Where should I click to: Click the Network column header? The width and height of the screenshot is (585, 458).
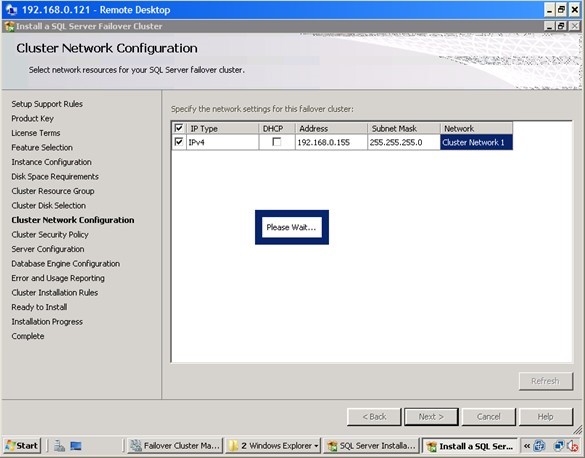coord(476,128)
